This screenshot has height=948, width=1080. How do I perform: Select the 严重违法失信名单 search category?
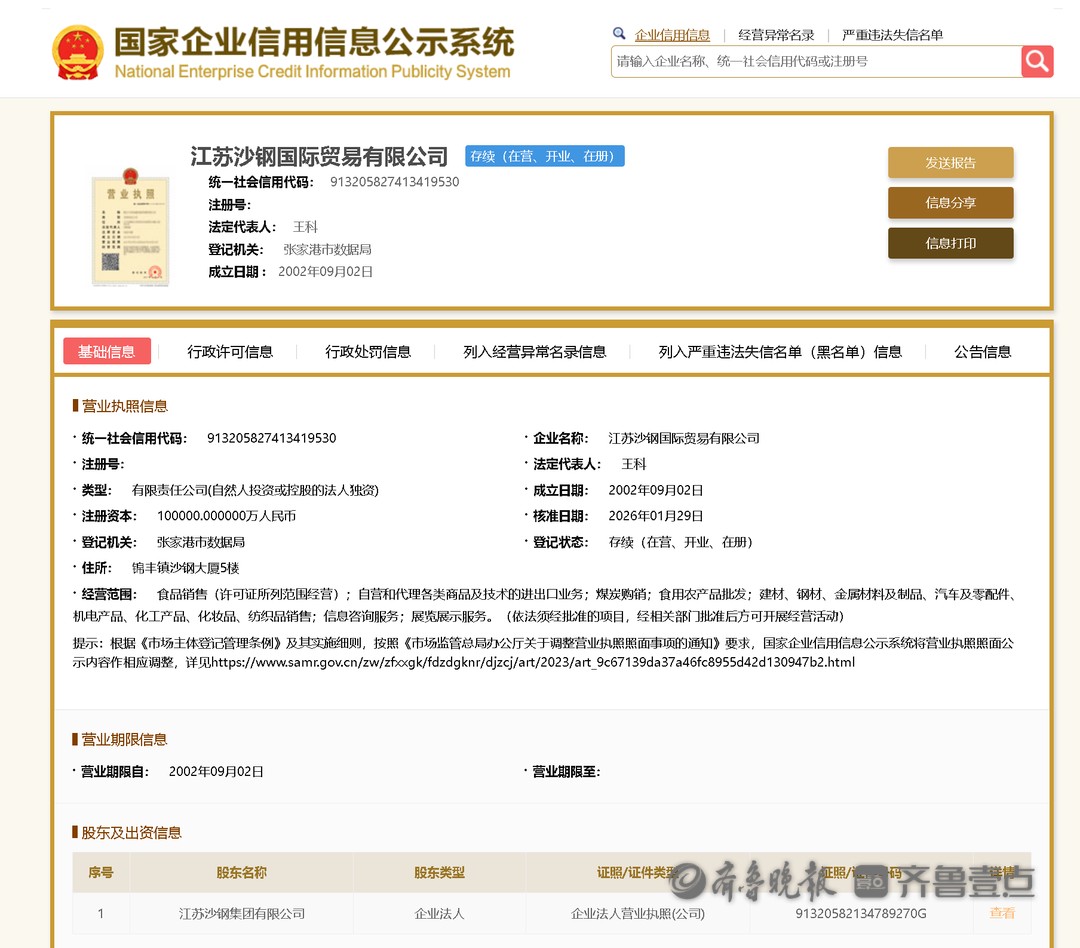pyautogui.click(x=892, y=35)
